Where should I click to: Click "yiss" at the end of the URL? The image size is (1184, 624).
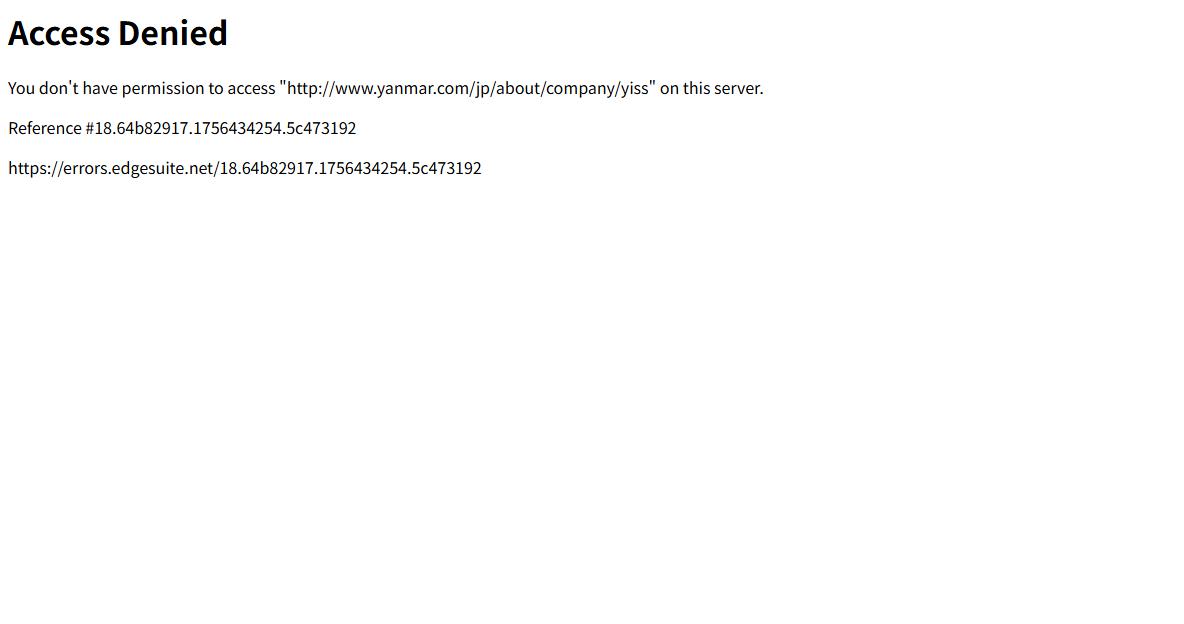pos(634,88)
